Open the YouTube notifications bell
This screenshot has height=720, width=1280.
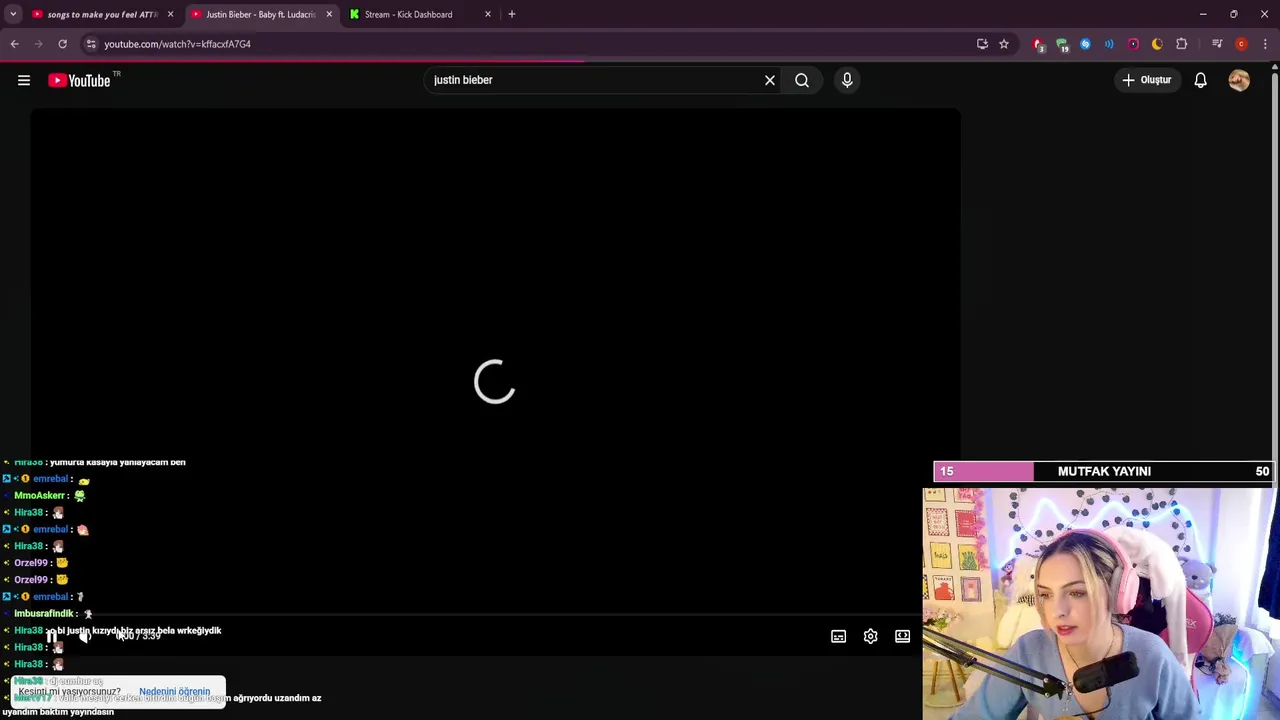tap(1200, 80)
